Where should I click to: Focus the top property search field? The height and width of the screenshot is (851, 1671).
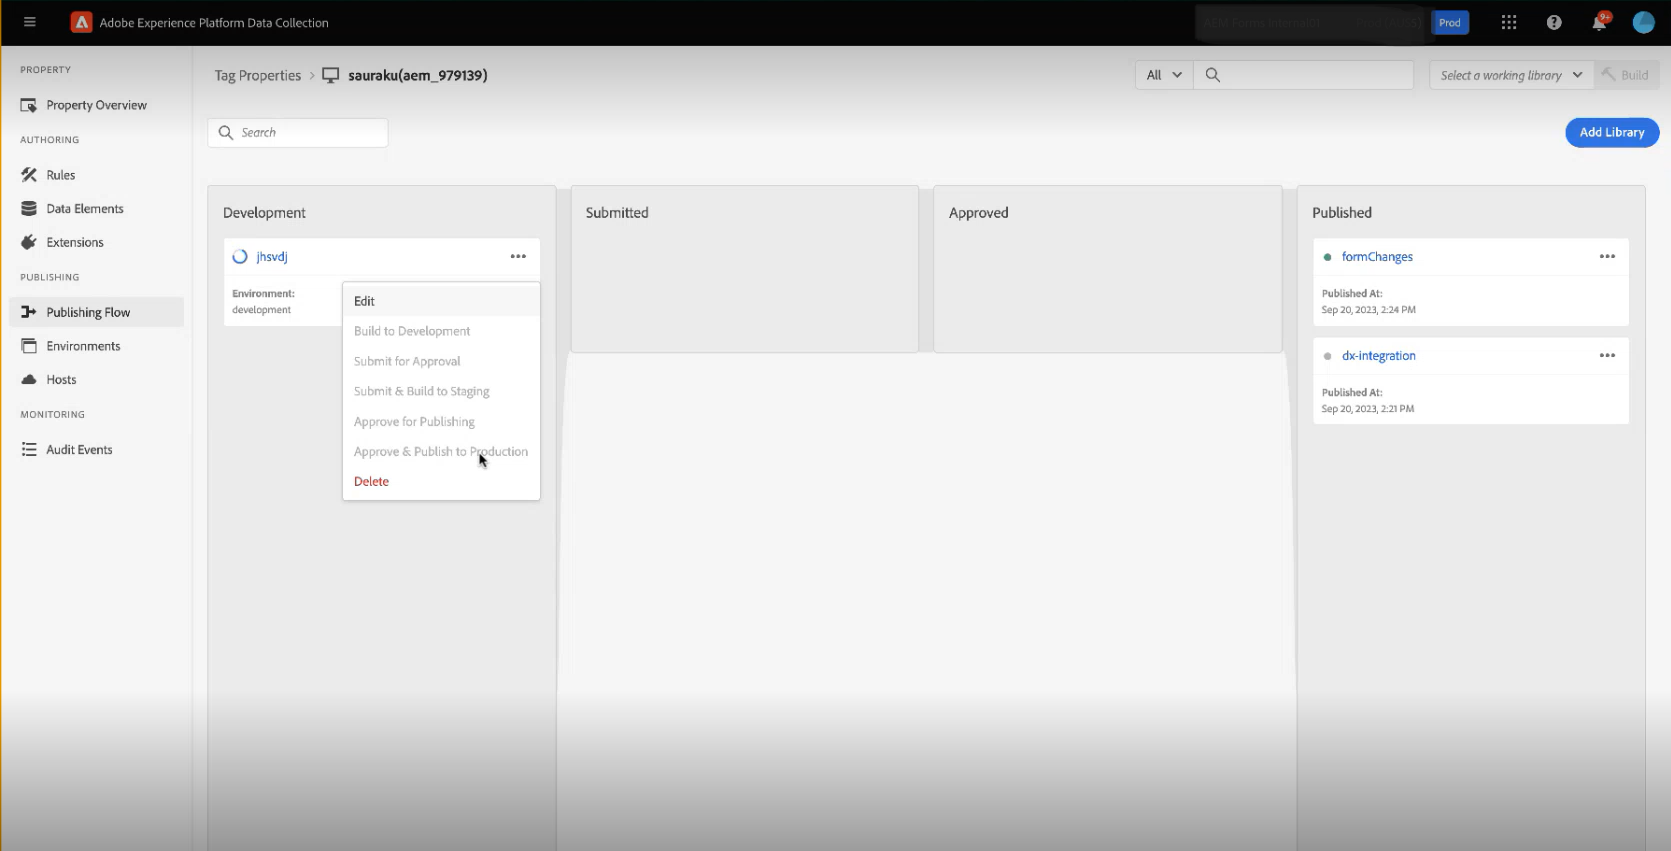pyautogui.click(x=1303, y=75)
